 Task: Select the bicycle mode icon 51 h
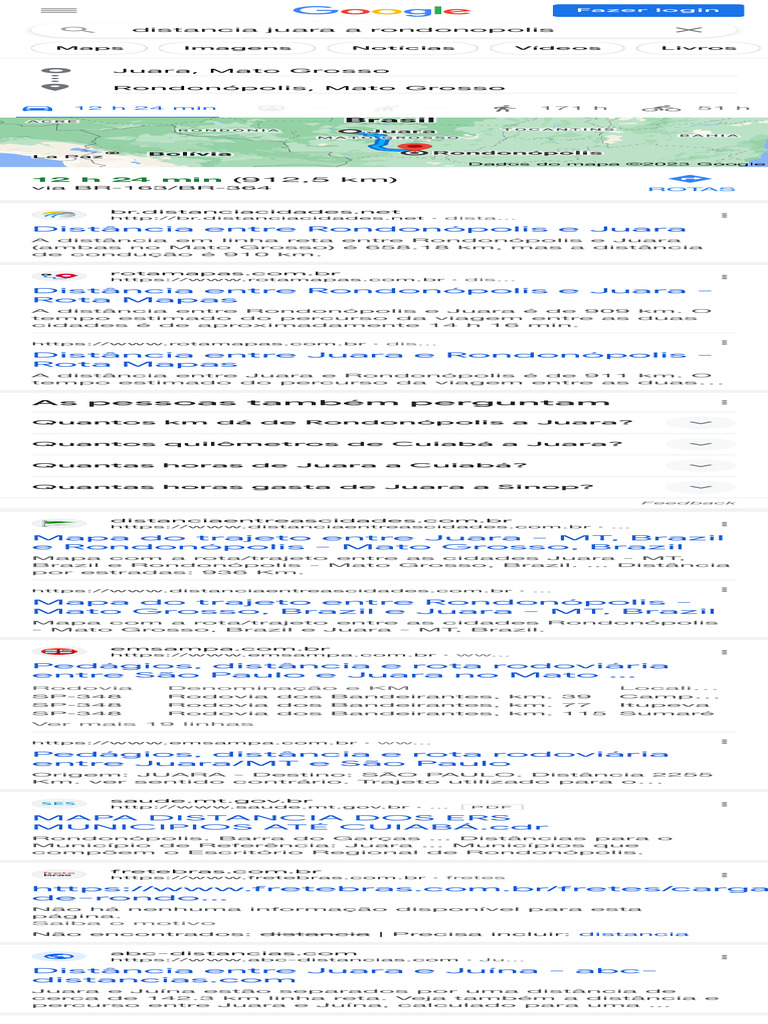click(x=696, y=108)
